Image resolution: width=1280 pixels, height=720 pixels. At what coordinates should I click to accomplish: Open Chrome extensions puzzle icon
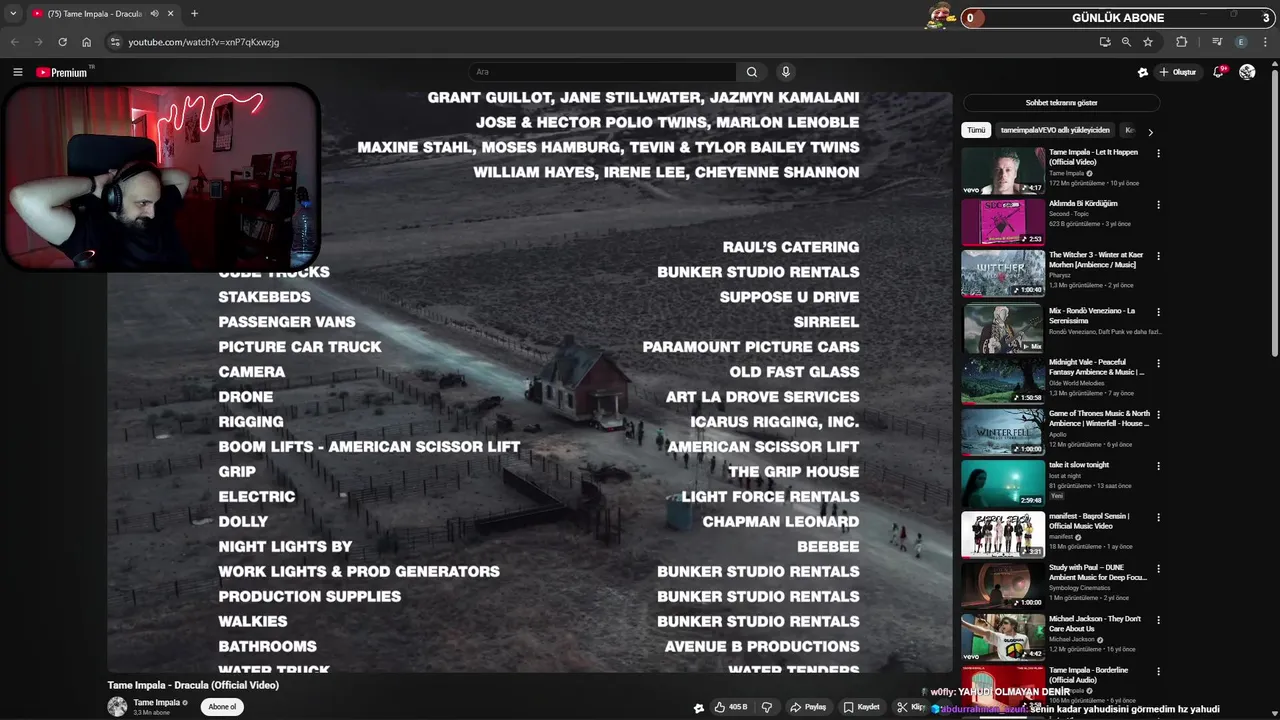pos(1181,42)
